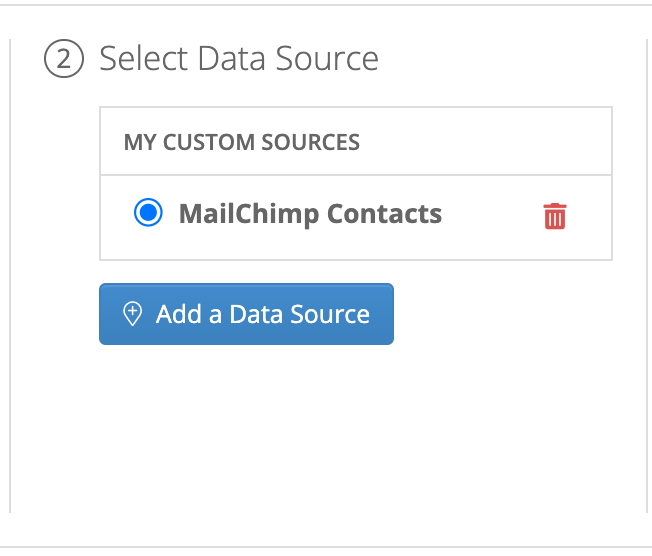Open the new data source dialog

click(x=246, y=314)
